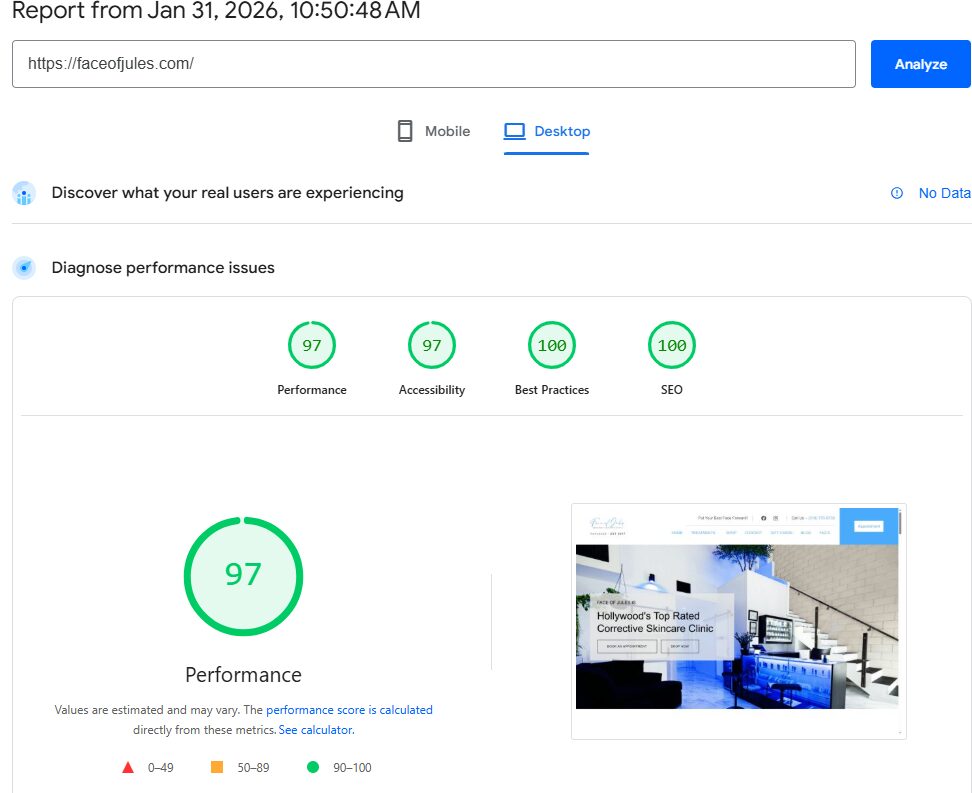
Task: Open the No Data link
Action: pyautogui.click(x=944, y=193)
